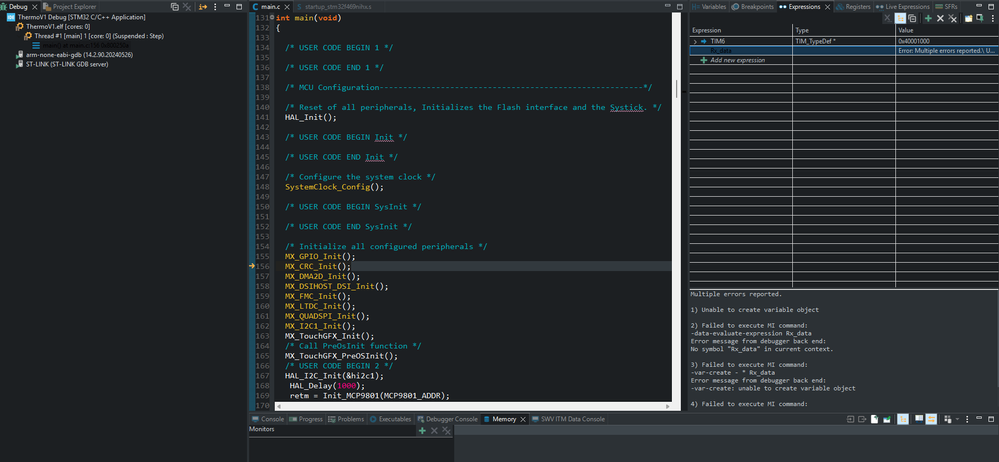
Task: Add memory monitor with green plus
Action: coord(422,431)
